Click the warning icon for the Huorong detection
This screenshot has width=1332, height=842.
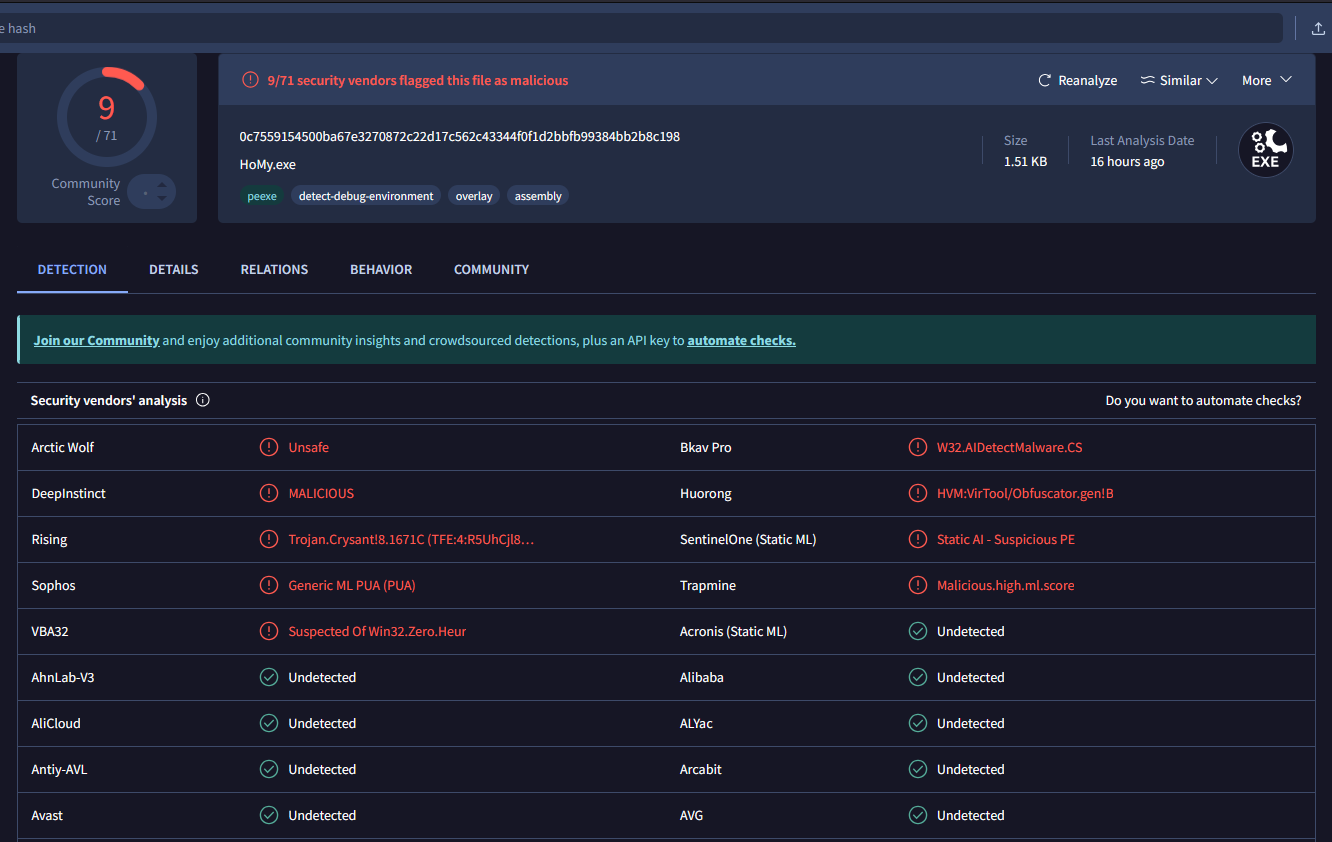[918, 493]
